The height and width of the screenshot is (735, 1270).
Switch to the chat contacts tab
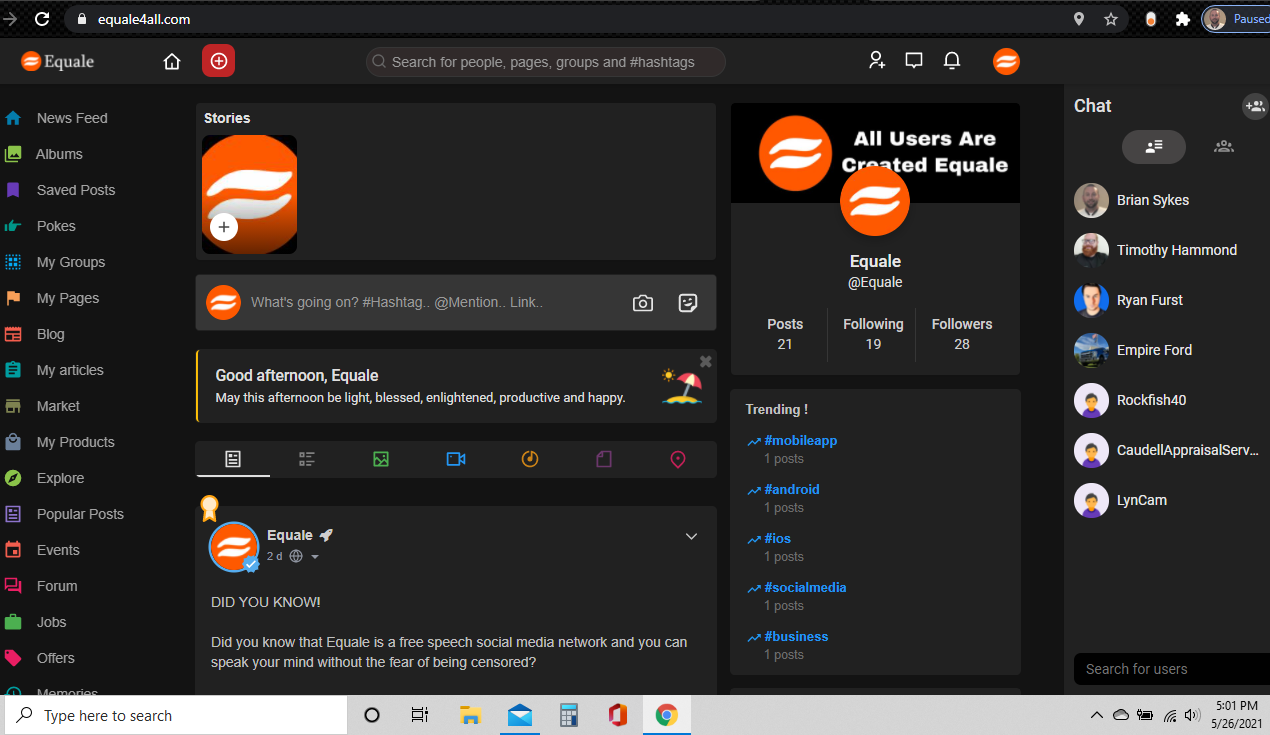[1154, 146]
